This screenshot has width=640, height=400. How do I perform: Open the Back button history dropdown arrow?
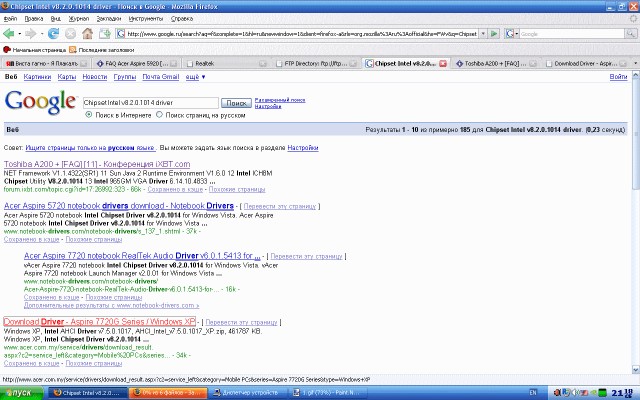click(x=20, y=34)
